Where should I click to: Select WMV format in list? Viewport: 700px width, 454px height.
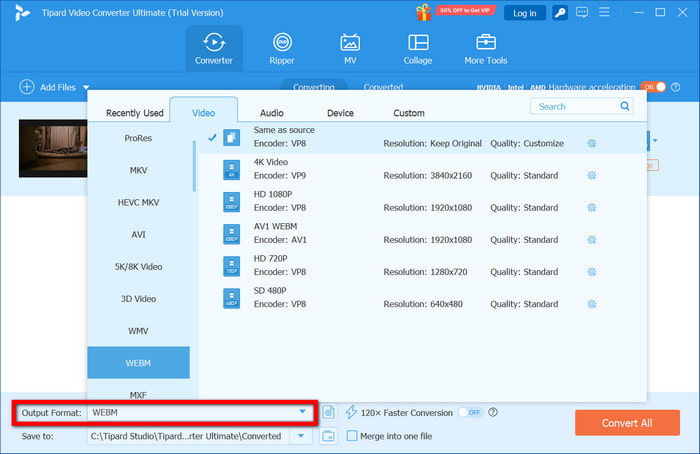pyautogui.click(x=138, y=331)
